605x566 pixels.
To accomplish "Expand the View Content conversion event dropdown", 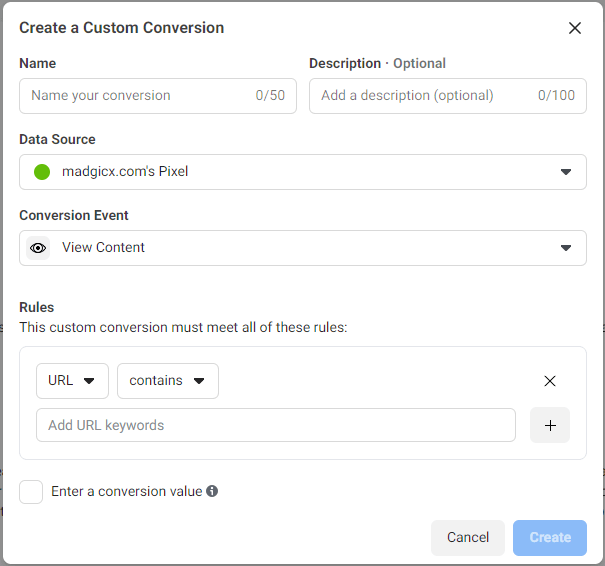I will [x=302, y=248].
